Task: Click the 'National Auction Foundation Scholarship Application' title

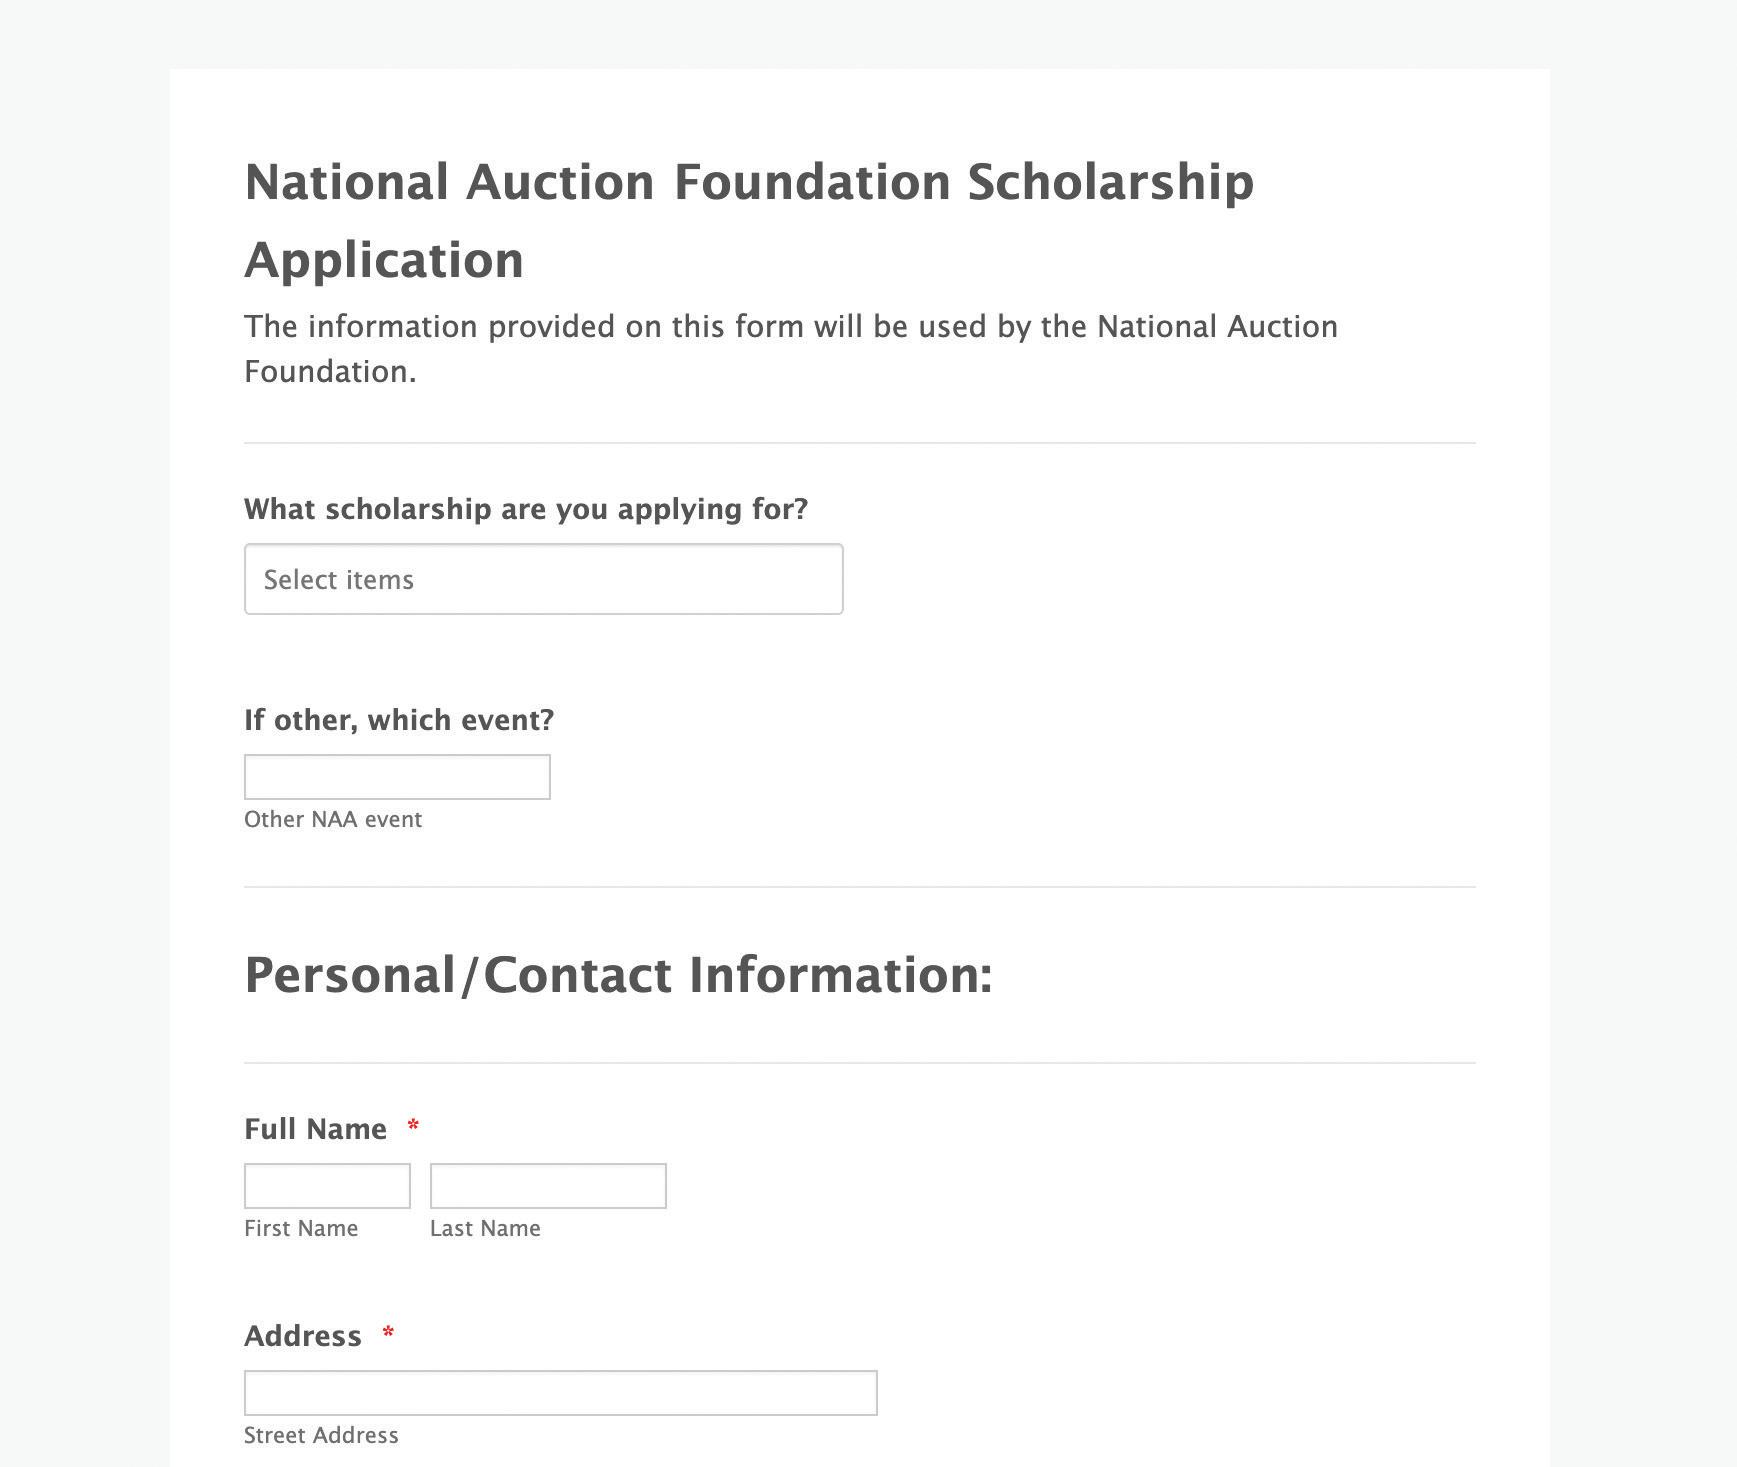Action: coord(749,220)
